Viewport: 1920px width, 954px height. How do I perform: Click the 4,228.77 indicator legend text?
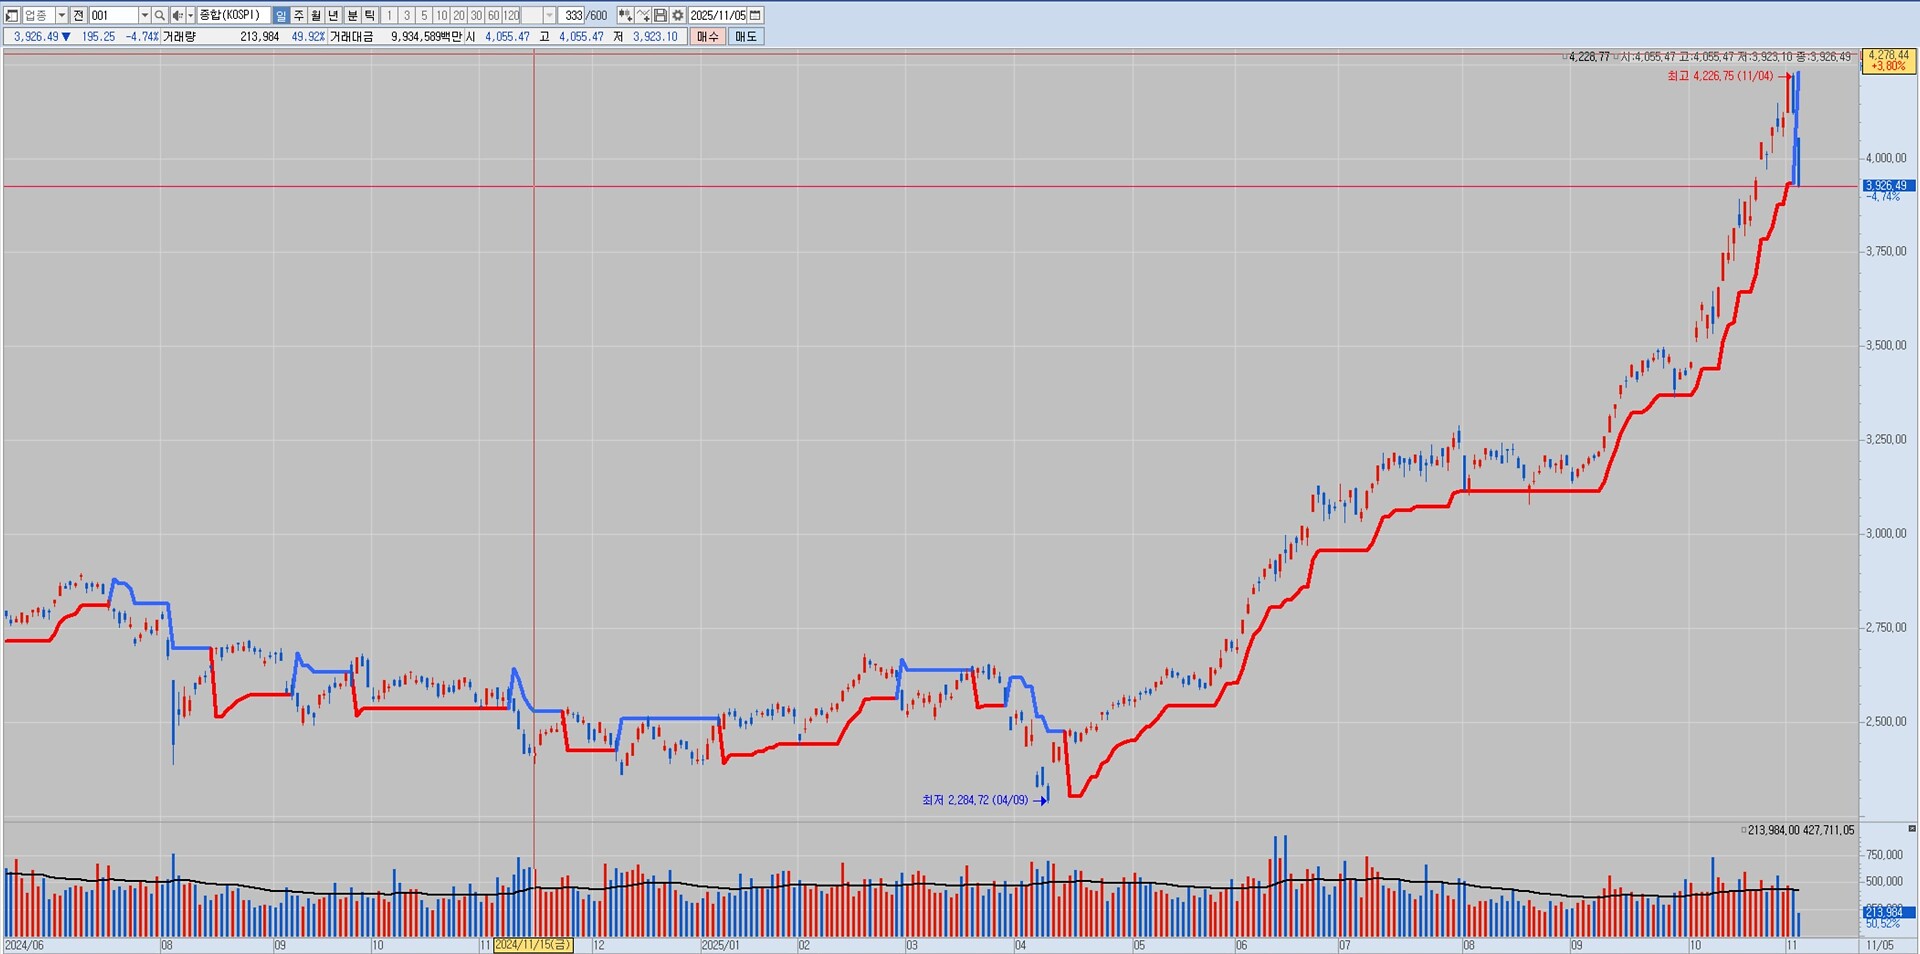pos(1589,57)
